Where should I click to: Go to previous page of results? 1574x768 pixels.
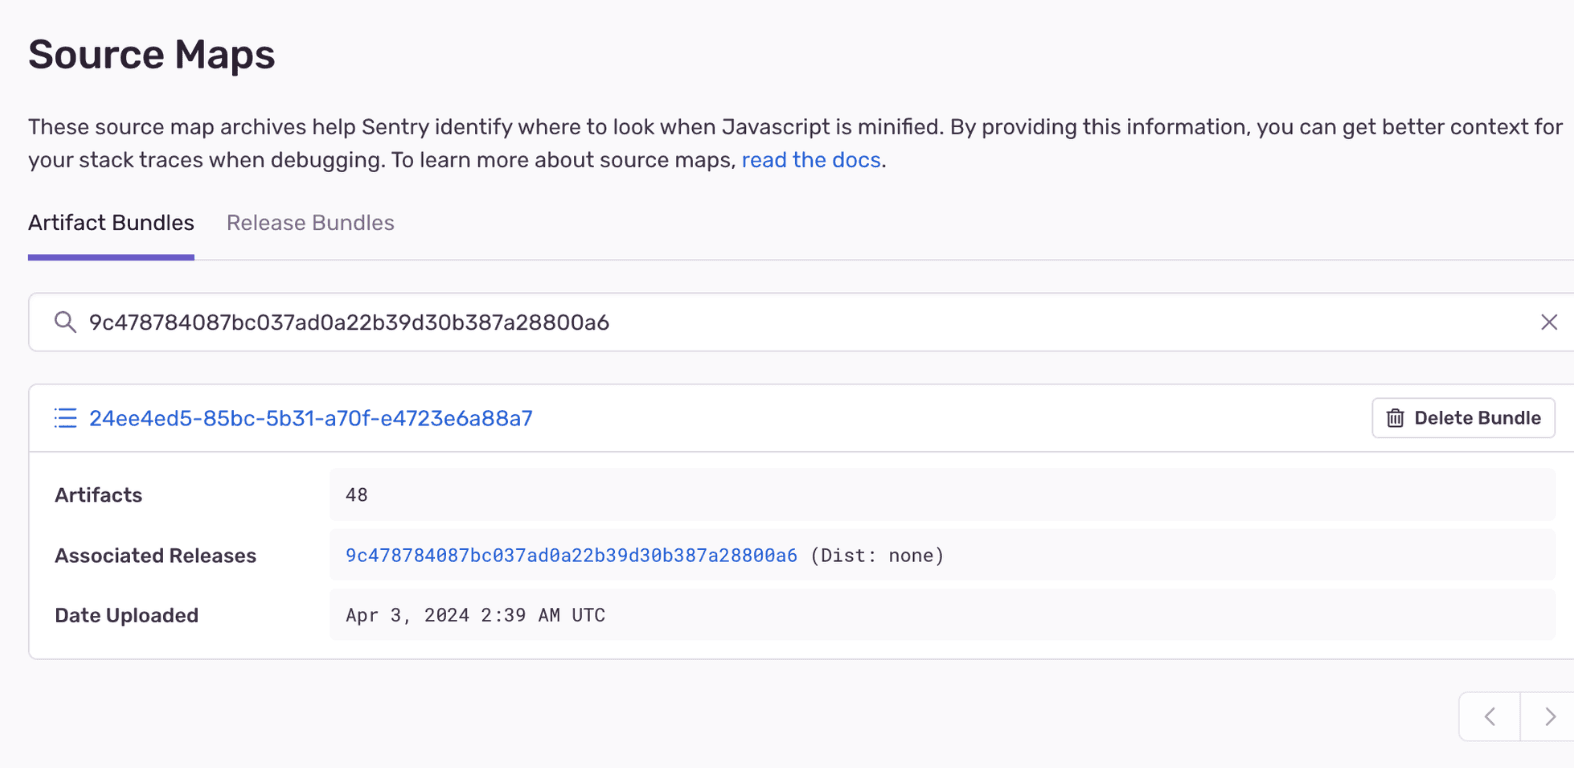tap(1489, 716)
